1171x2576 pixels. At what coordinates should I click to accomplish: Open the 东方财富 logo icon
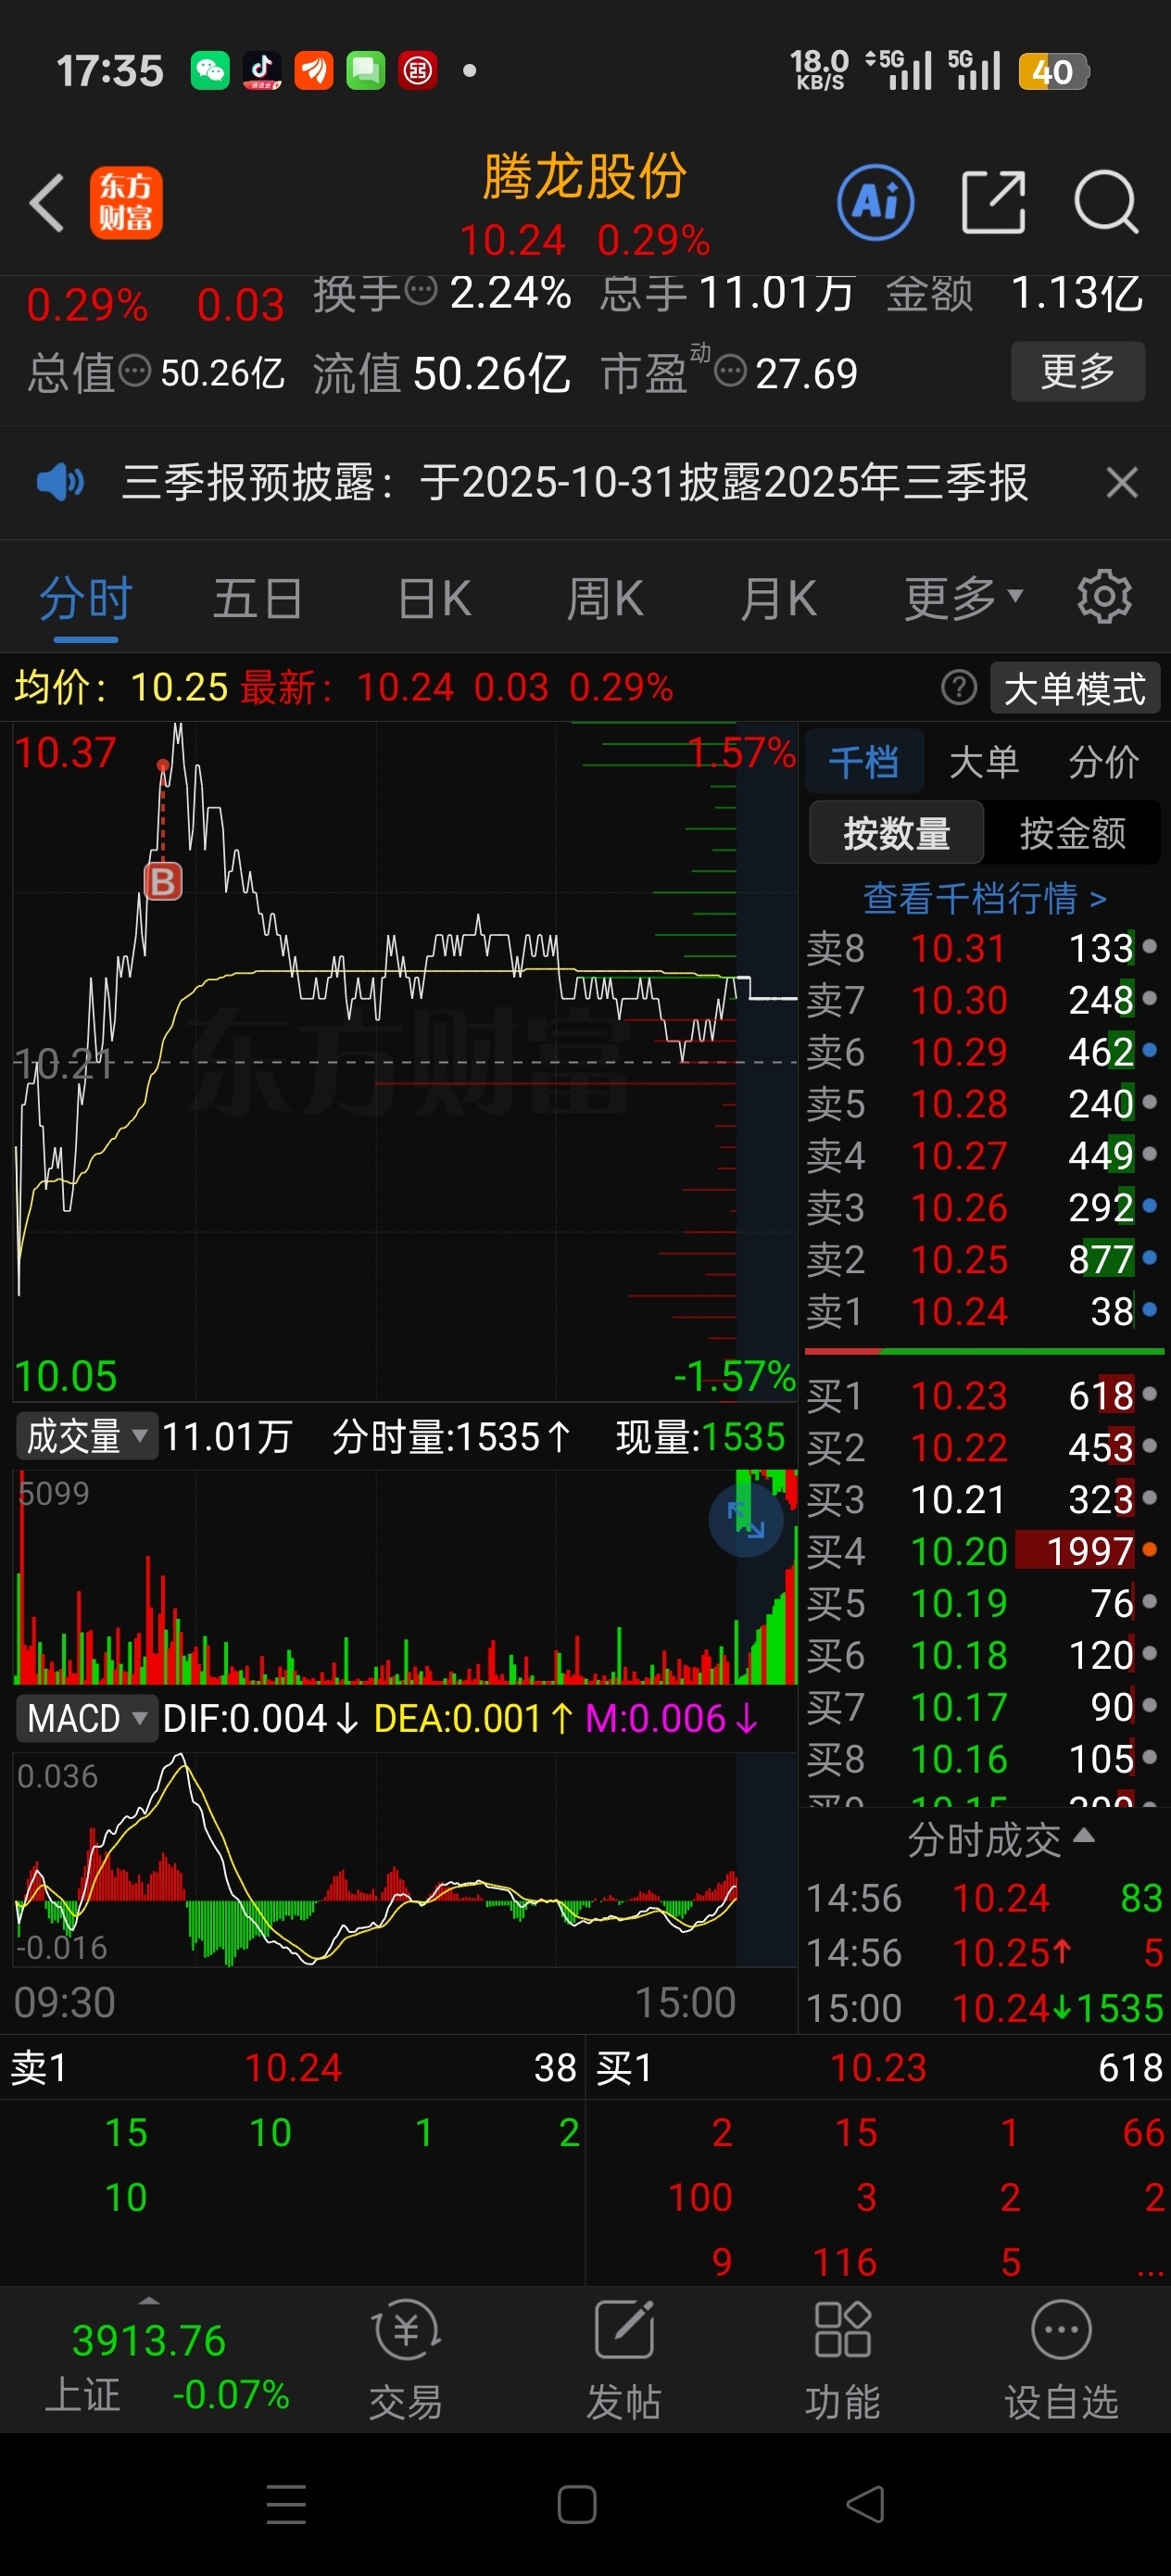(126, 203)
